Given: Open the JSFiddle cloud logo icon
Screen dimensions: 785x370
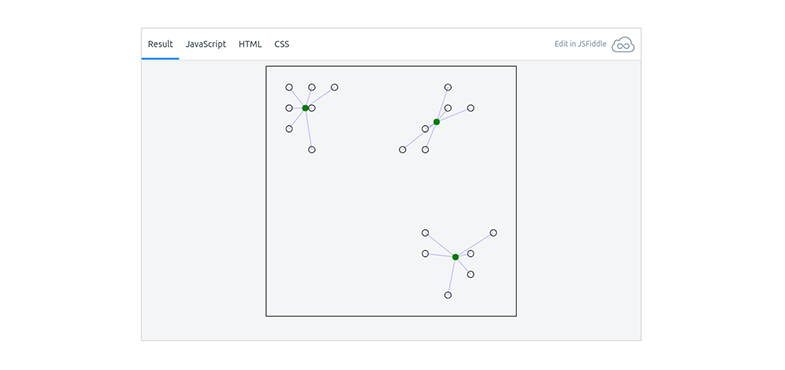Looking at the screenshot, I should [623, 45].
